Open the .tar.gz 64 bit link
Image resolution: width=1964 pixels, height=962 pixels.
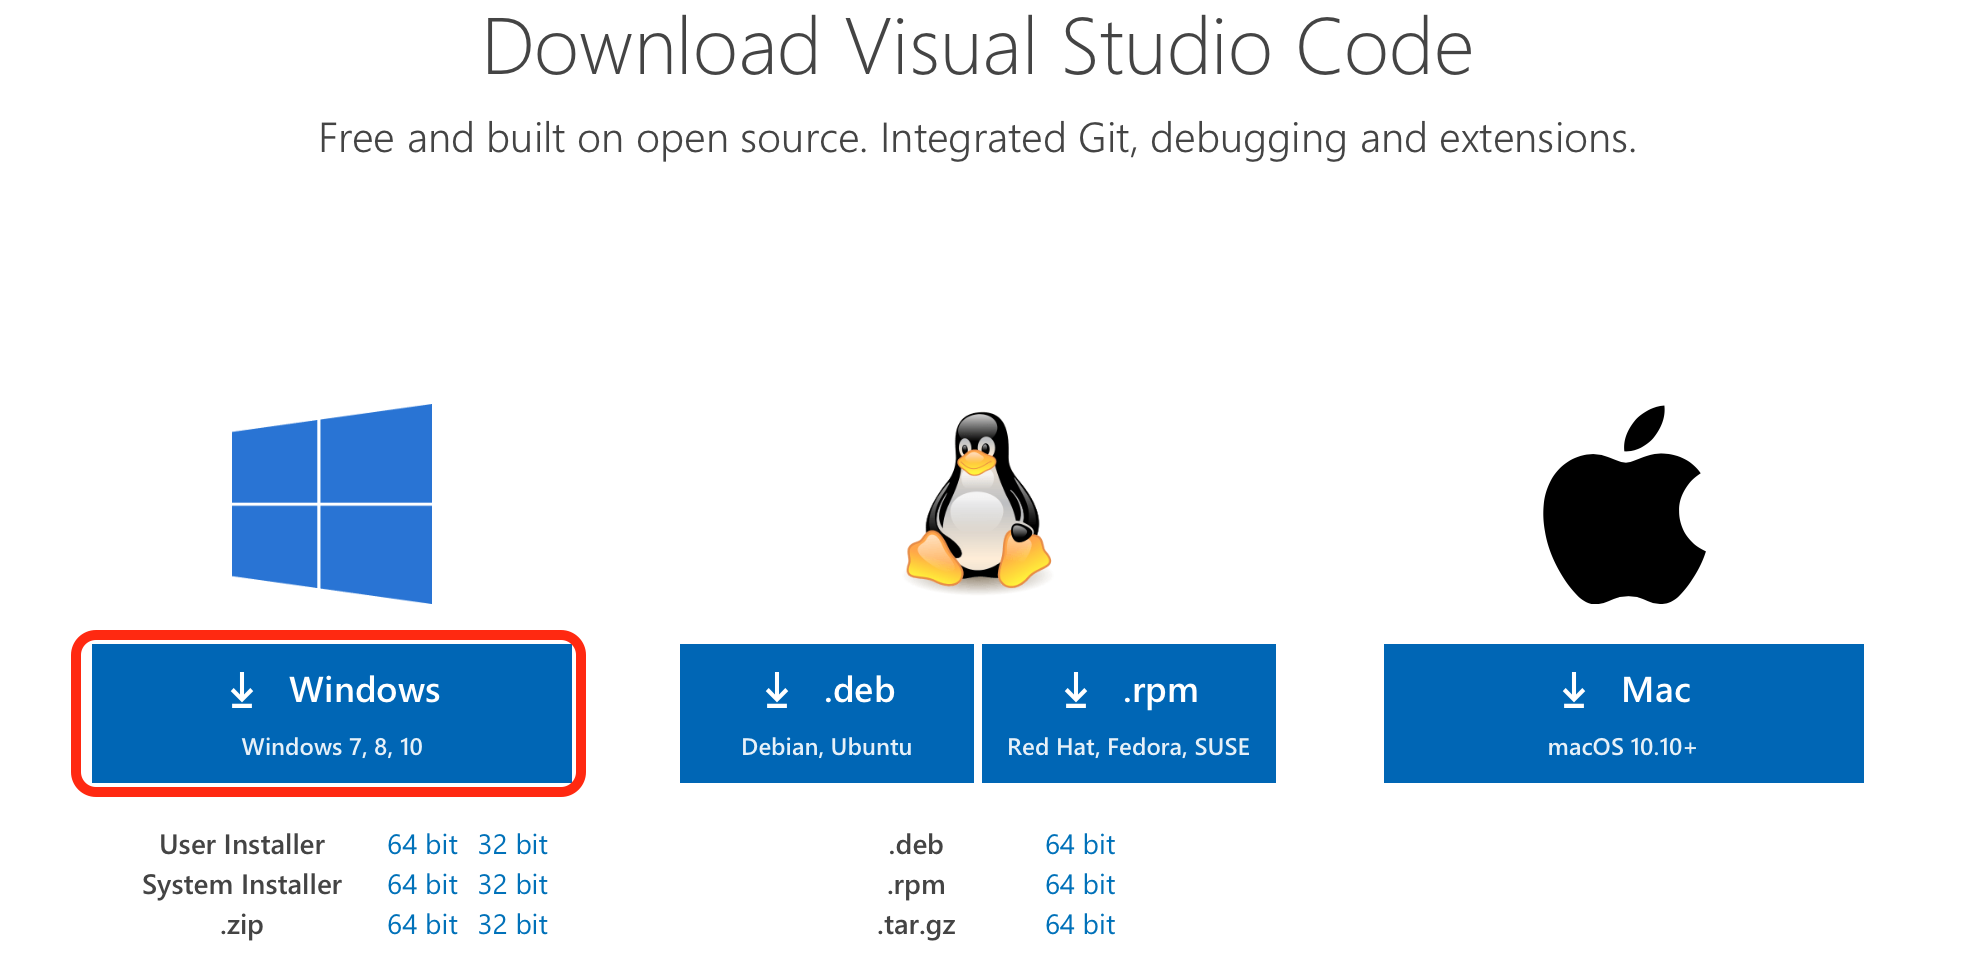(1080, 925)
